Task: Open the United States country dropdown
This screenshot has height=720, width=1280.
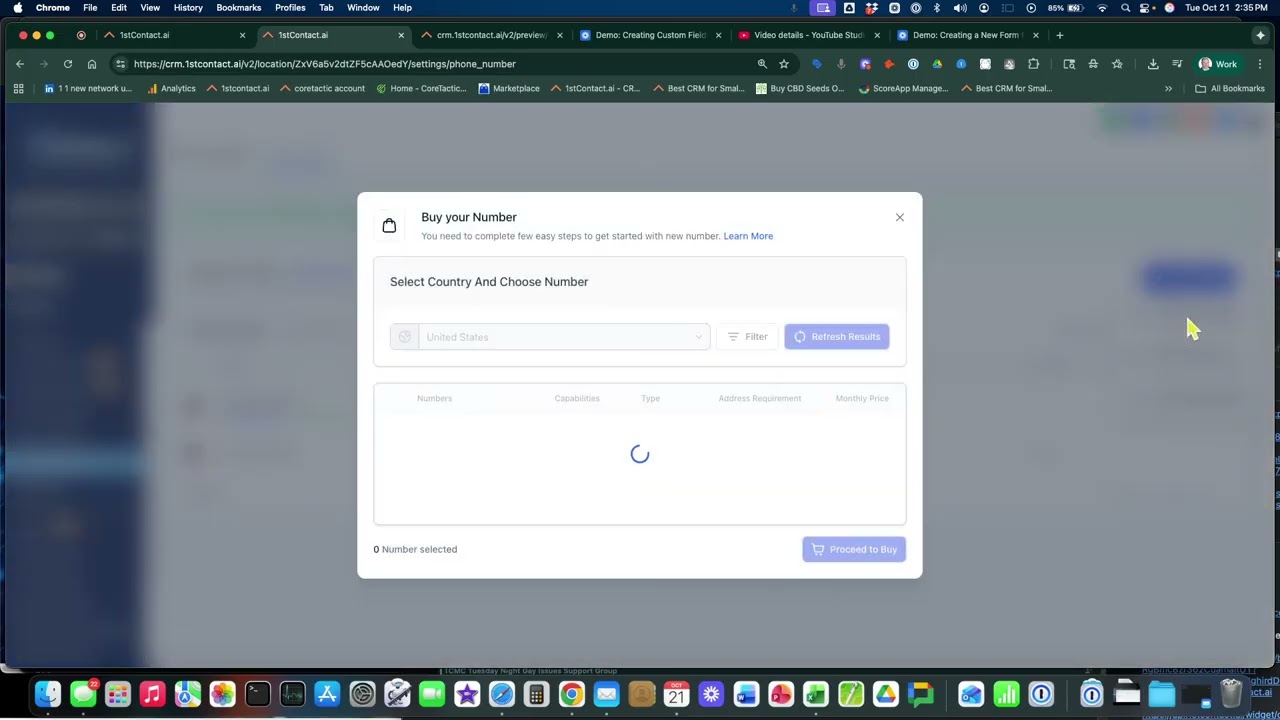Action: [x=550, y=337]
